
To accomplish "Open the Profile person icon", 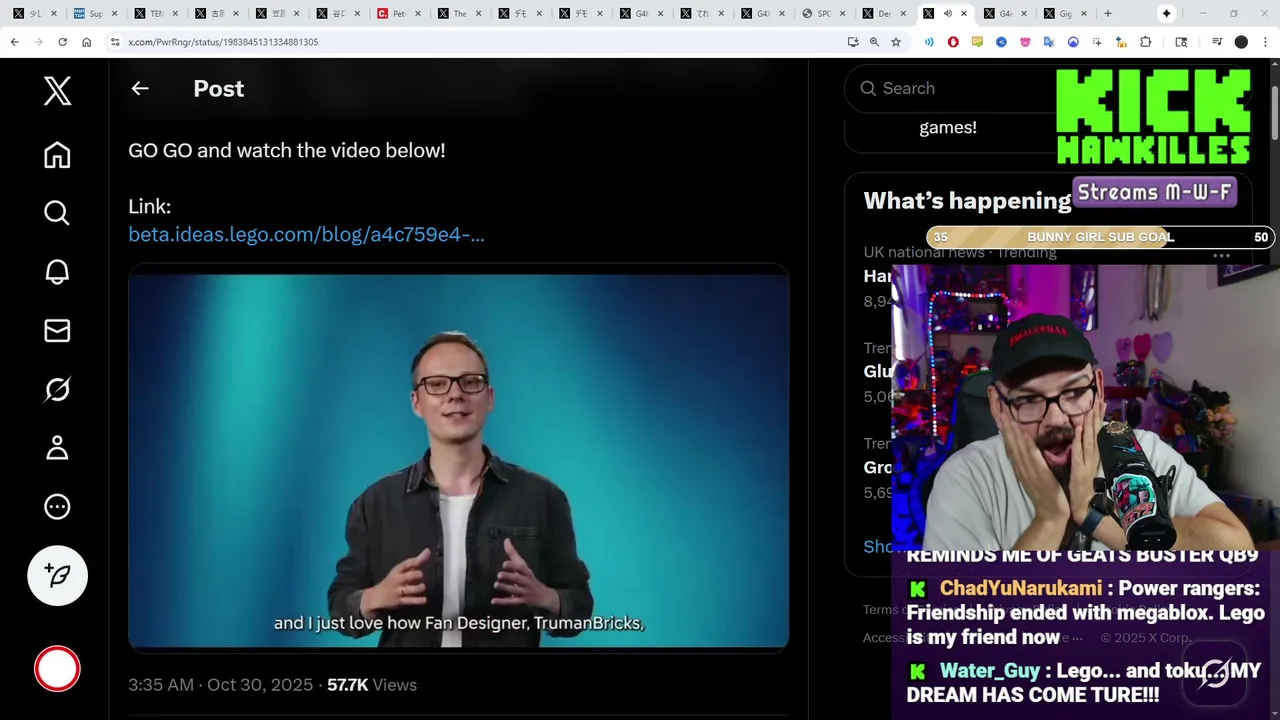I will pyautogui.click(x=57, y=448).
